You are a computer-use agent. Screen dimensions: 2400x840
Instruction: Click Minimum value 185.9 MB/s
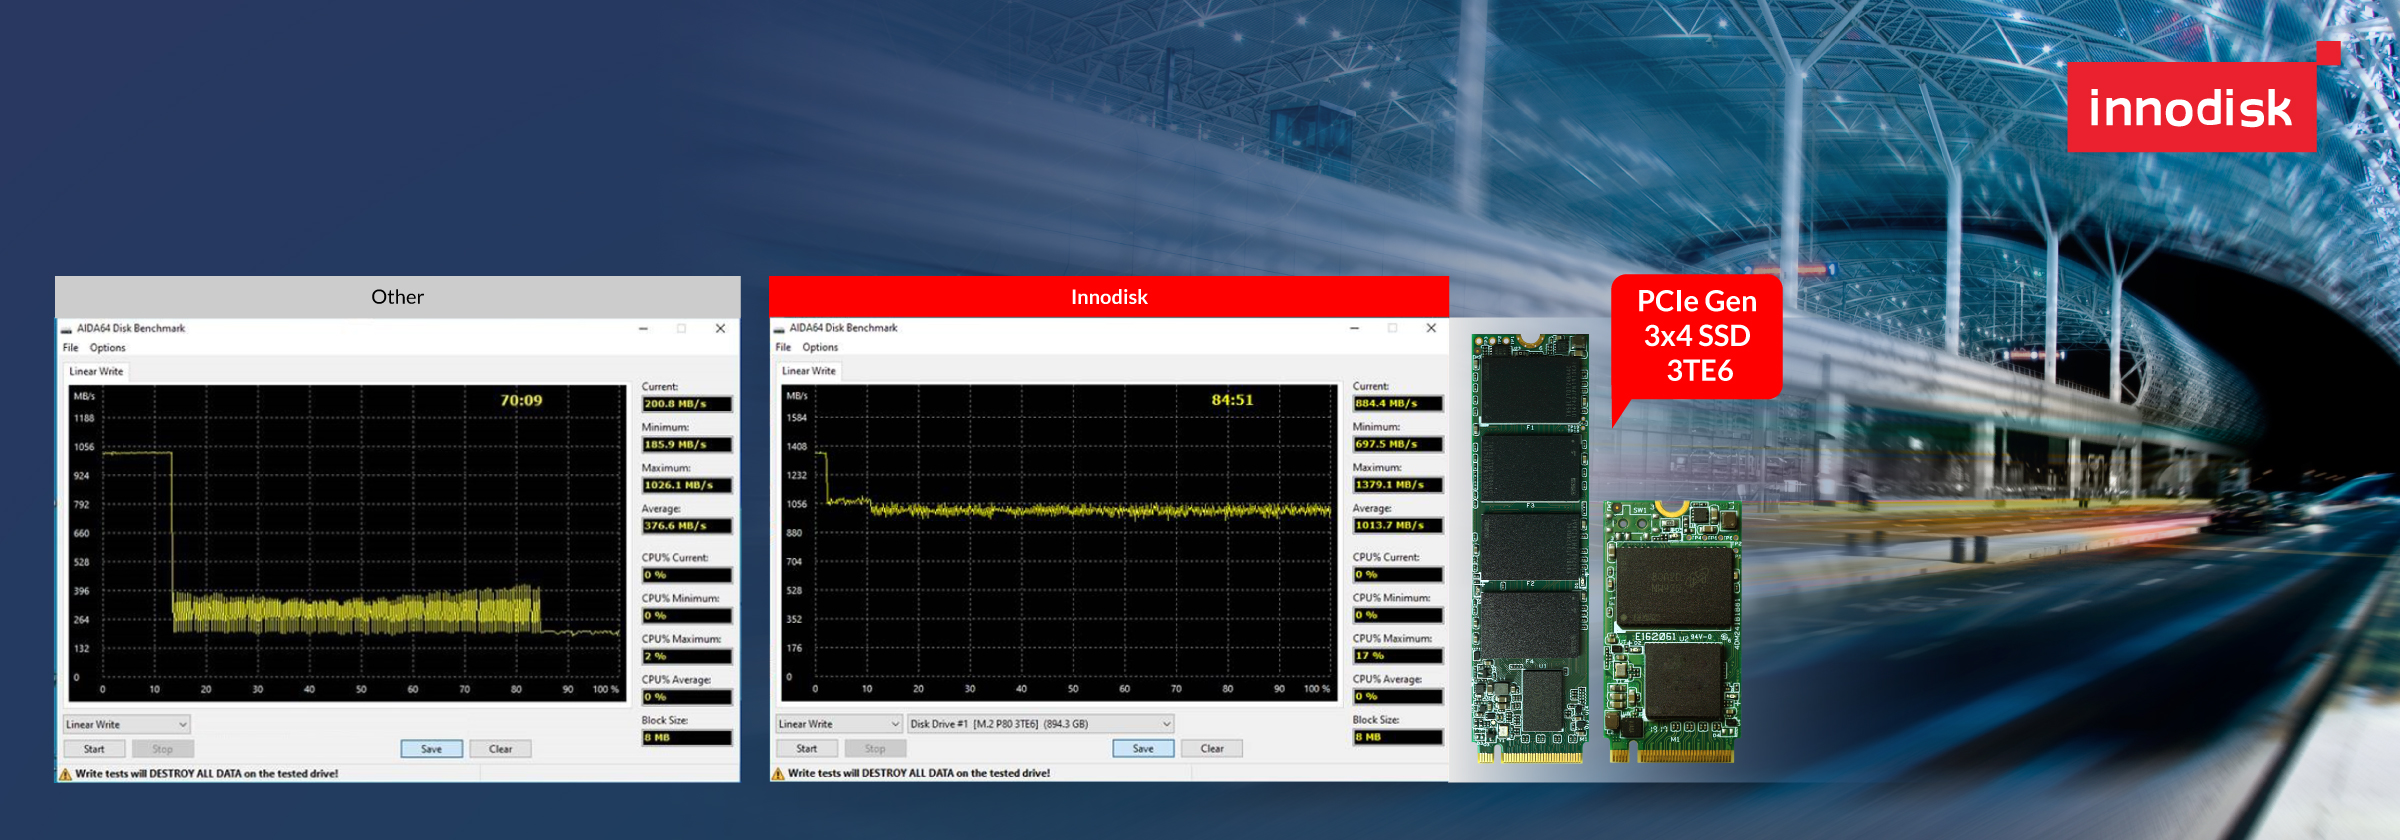pos(686,445)
